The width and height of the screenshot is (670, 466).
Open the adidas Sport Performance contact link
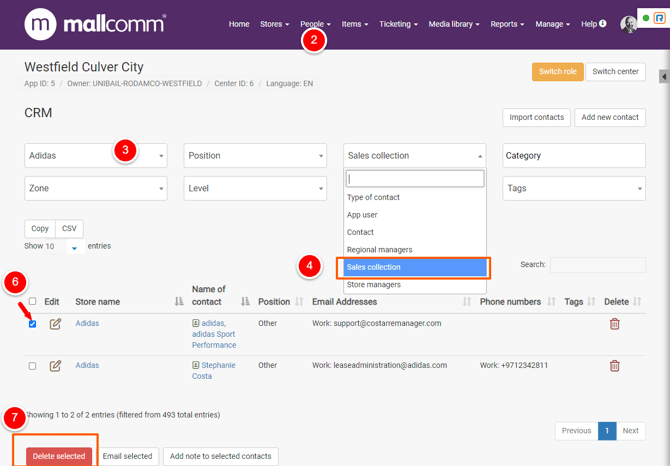214,334
